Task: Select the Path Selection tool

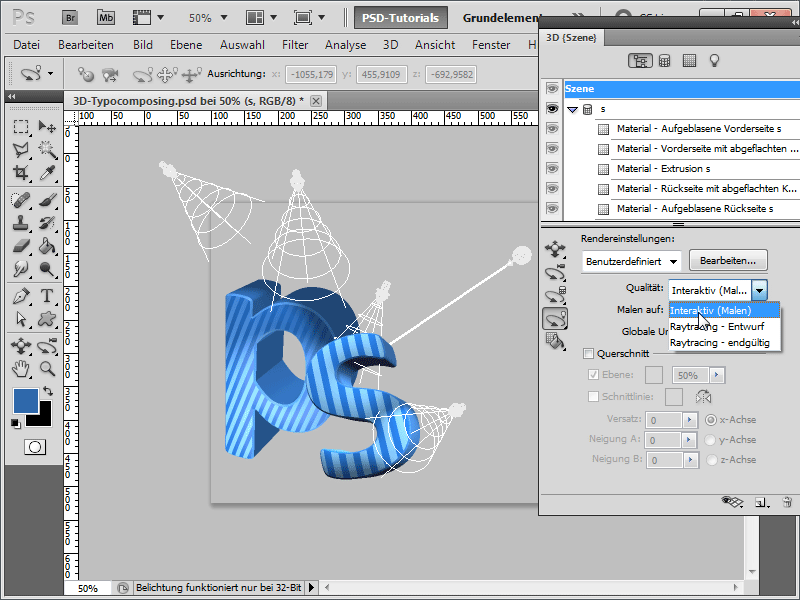Action: tap(20, 319)
